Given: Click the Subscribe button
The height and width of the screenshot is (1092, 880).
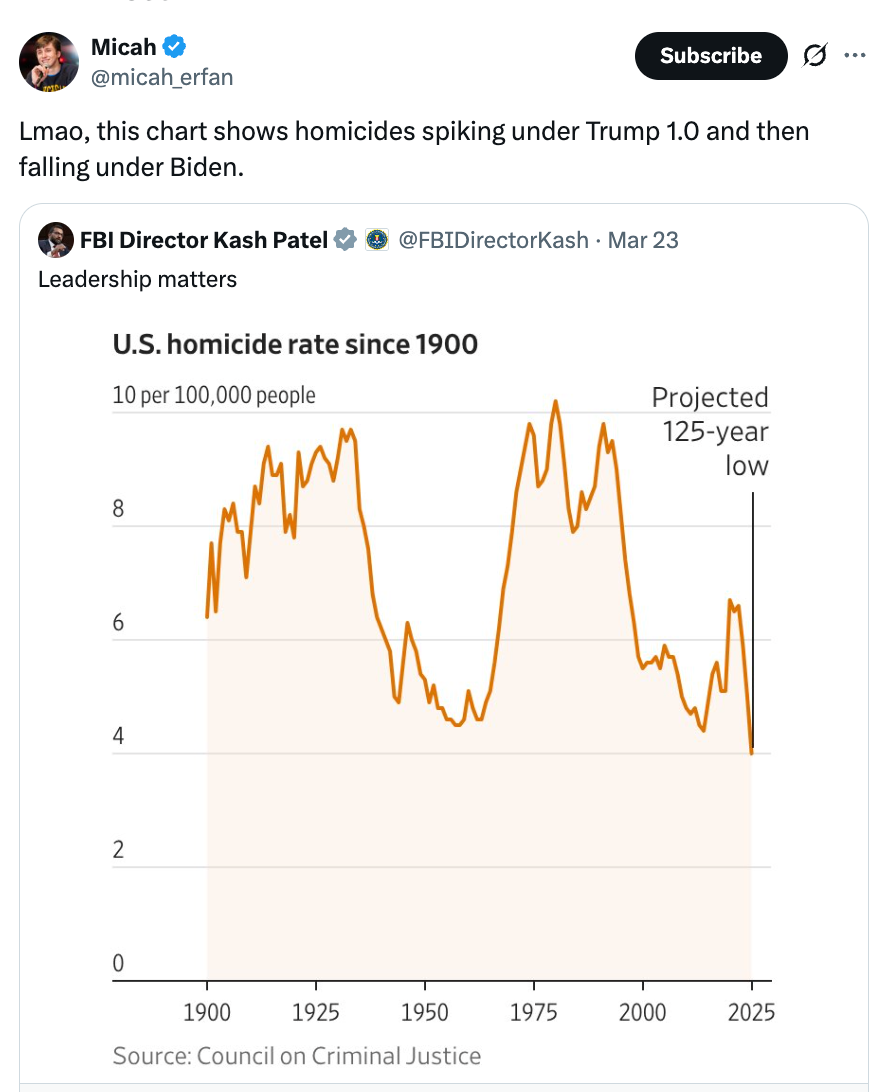Looking at the screenshot, I should [710, 56].
